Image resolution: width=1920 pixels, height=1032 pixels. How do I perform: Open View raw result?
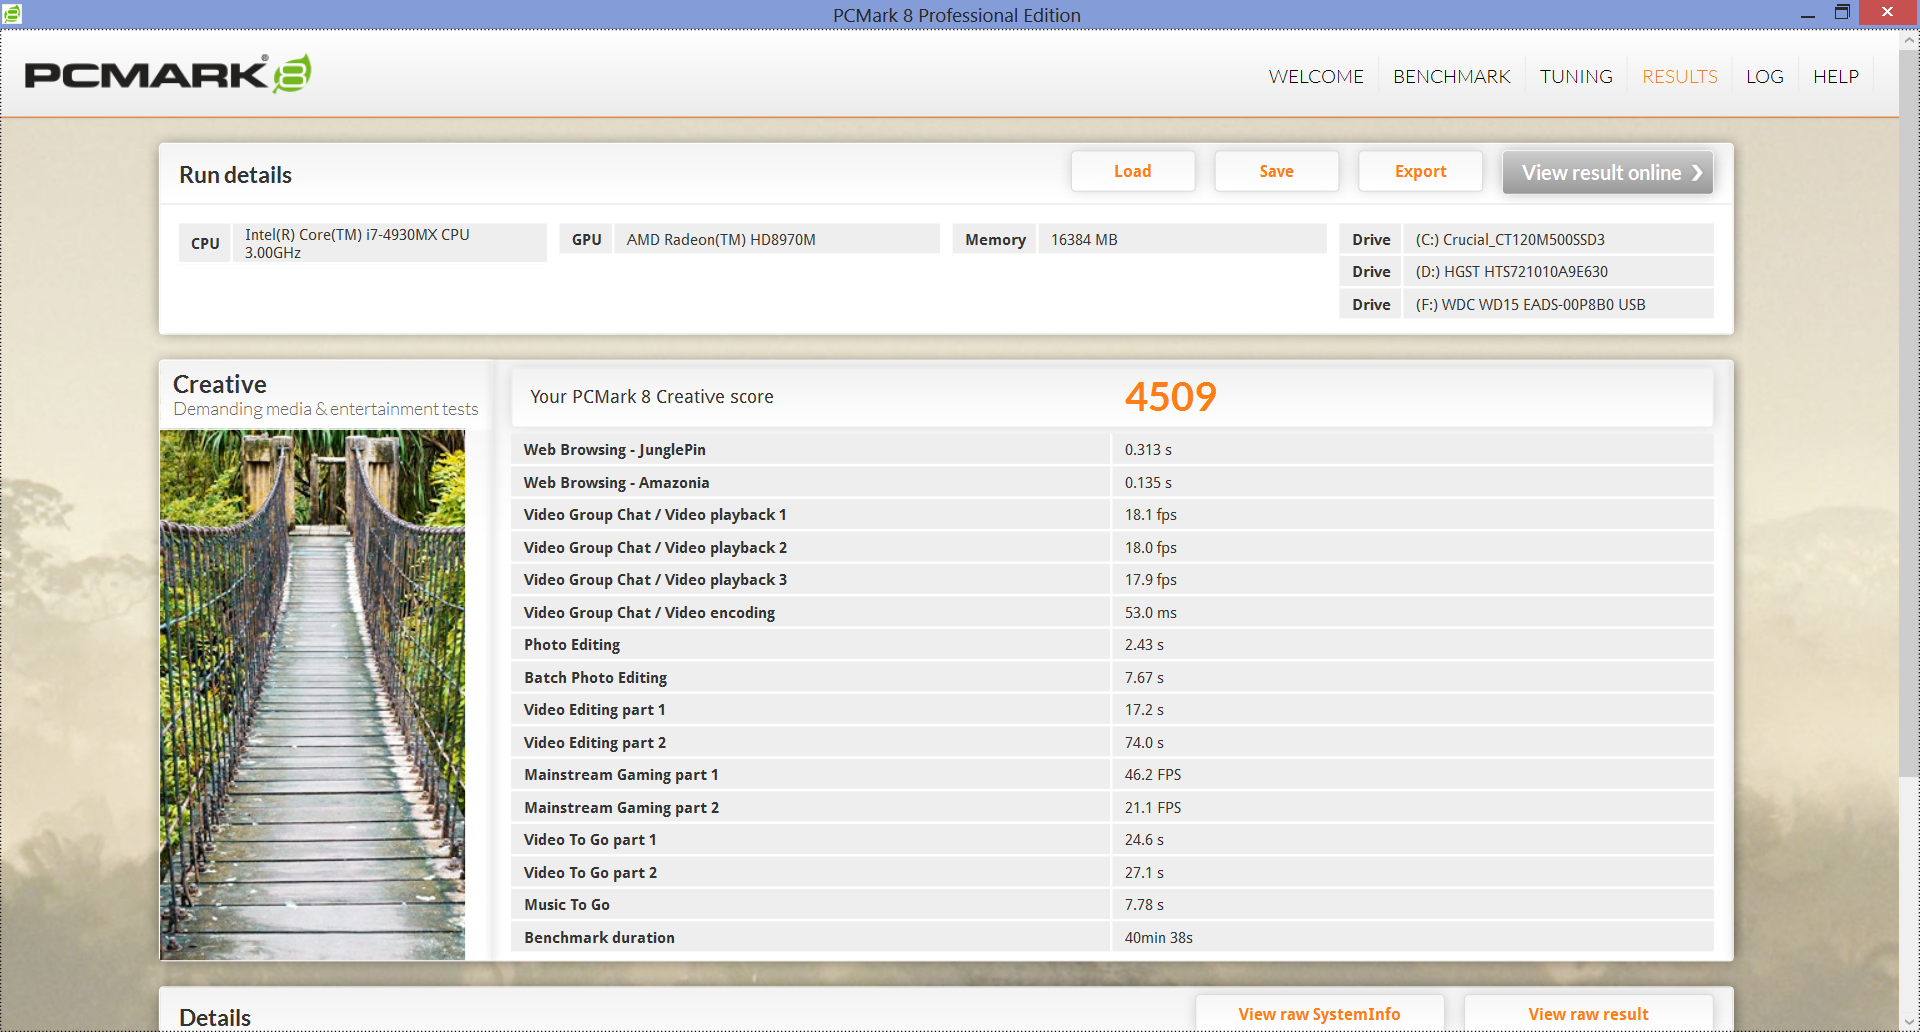(1588, 1013)
